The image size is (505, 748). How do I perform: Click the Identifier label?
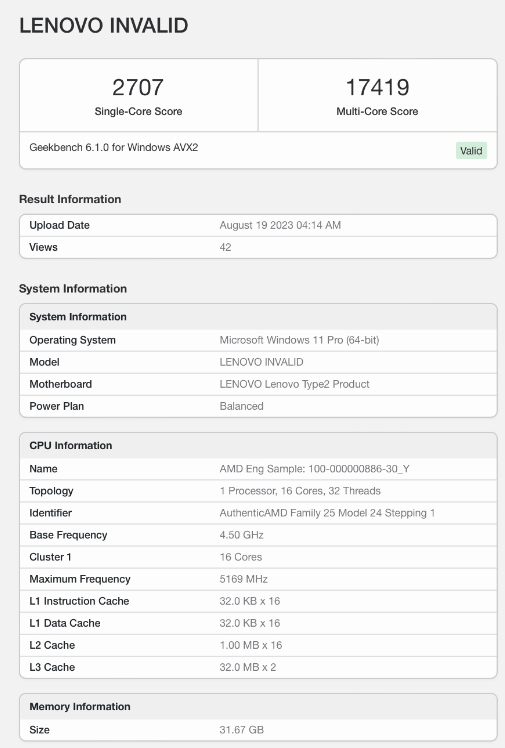51,513
